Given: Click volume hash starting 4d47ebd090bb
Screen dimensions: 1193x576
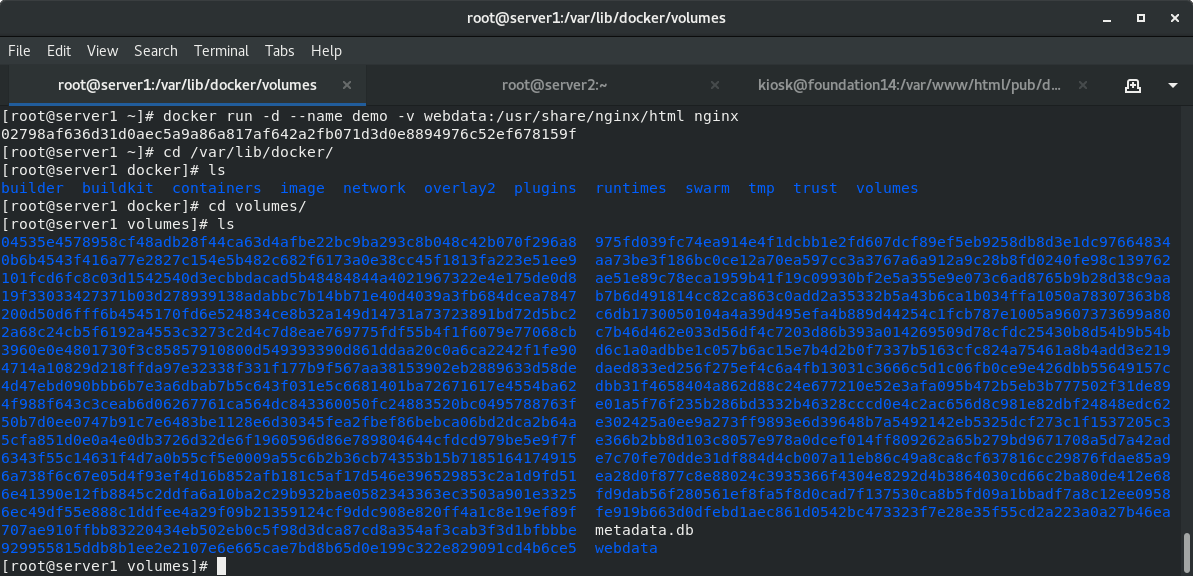Looking at the screenshot, I should pos(289,386).
